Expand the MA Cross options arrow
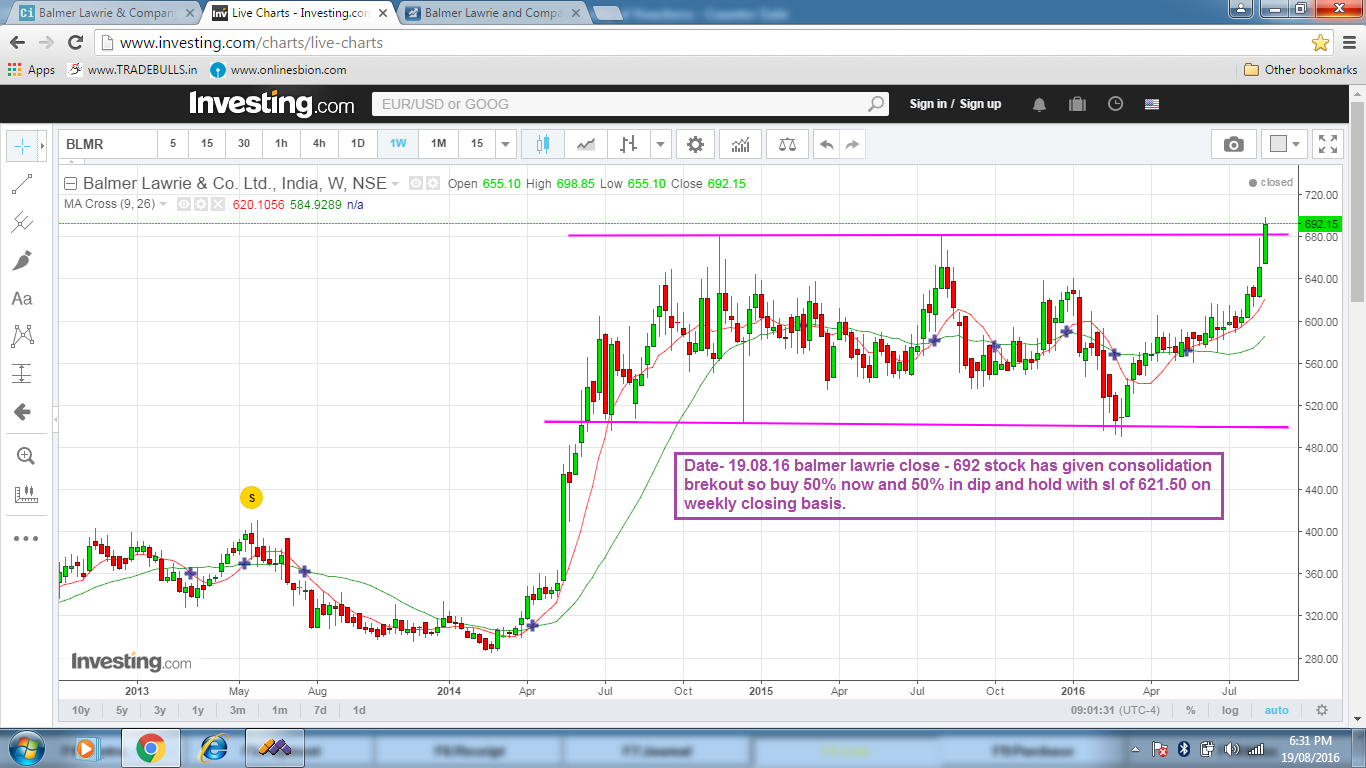 click(x=164, y=204)
